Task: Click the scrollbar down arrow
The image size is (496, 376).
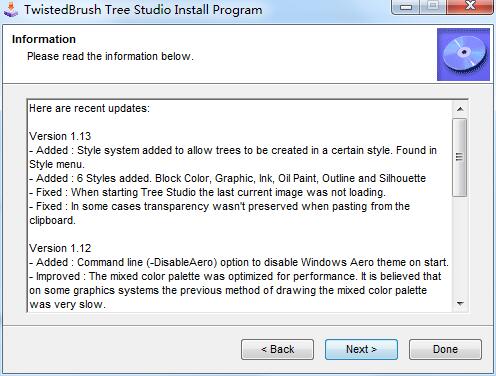Action: point(460,304)
